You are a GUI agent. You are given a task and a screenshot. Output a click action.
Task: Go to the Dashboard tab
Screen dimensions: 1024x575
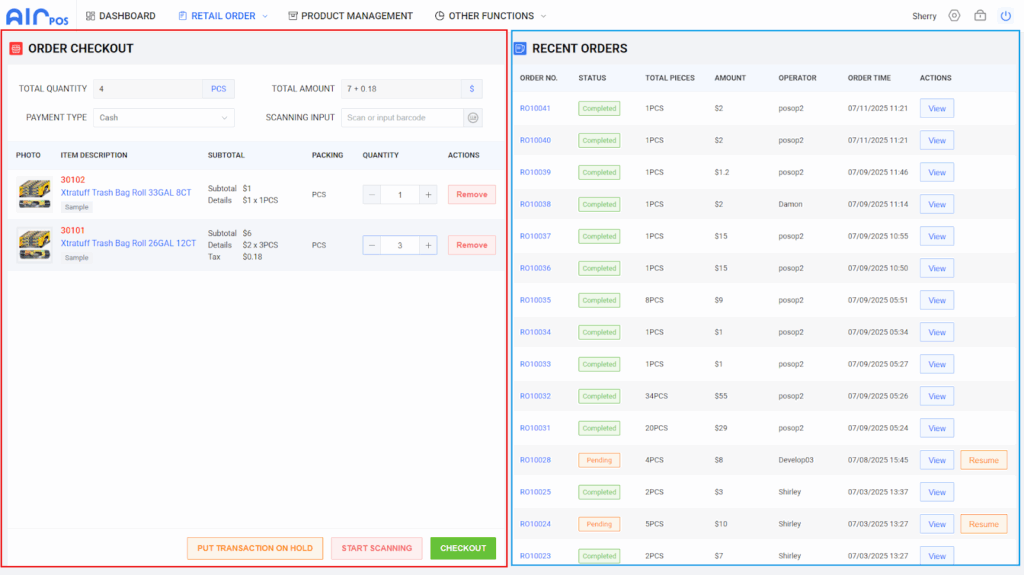(120, 16)
